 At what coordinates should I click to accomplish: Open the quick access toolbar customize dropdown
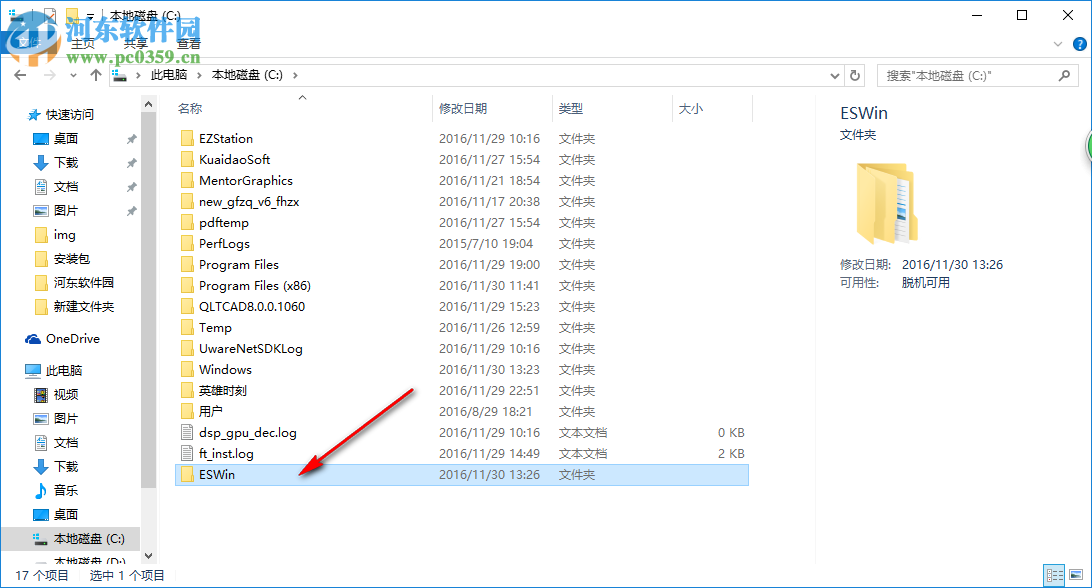tap(90, 15)
